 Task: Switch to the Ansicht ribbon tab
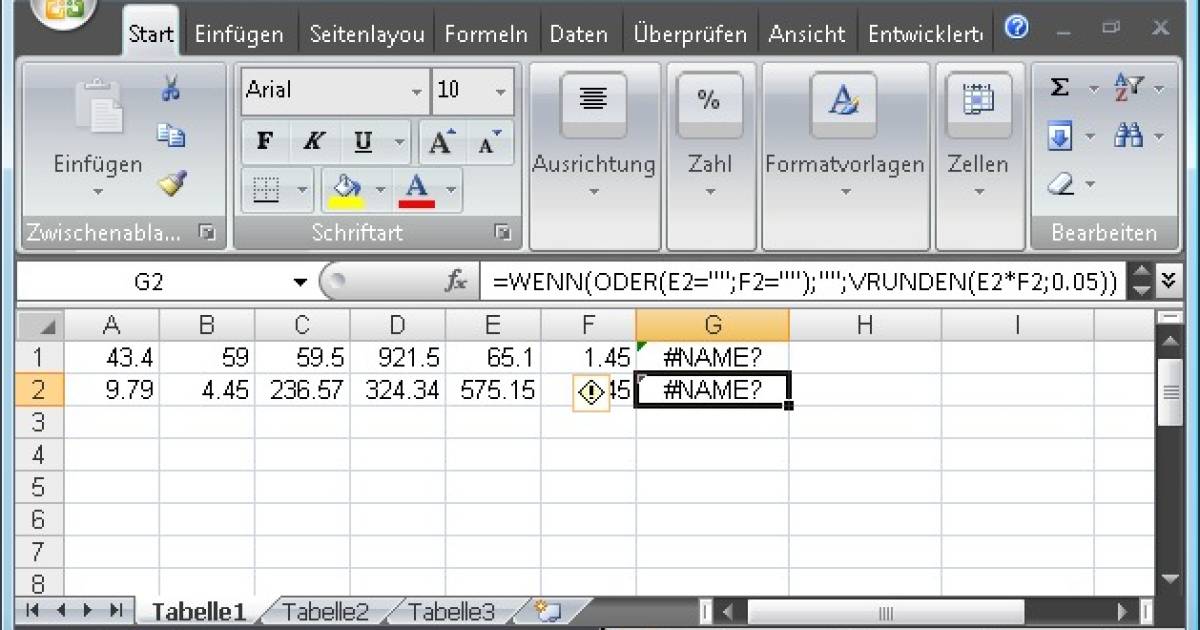click(x=807, y=34)
